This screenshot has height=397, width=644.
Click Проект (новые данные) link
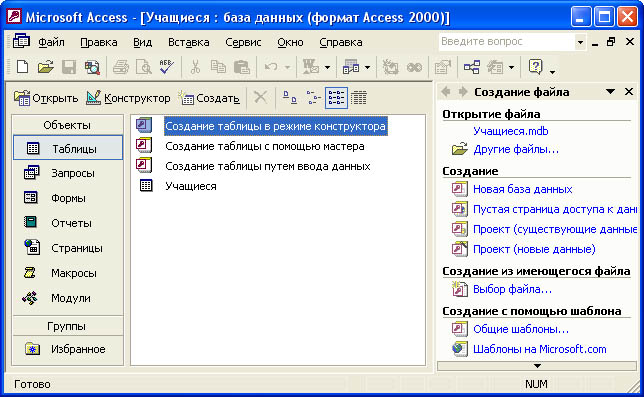coord(534,249)
